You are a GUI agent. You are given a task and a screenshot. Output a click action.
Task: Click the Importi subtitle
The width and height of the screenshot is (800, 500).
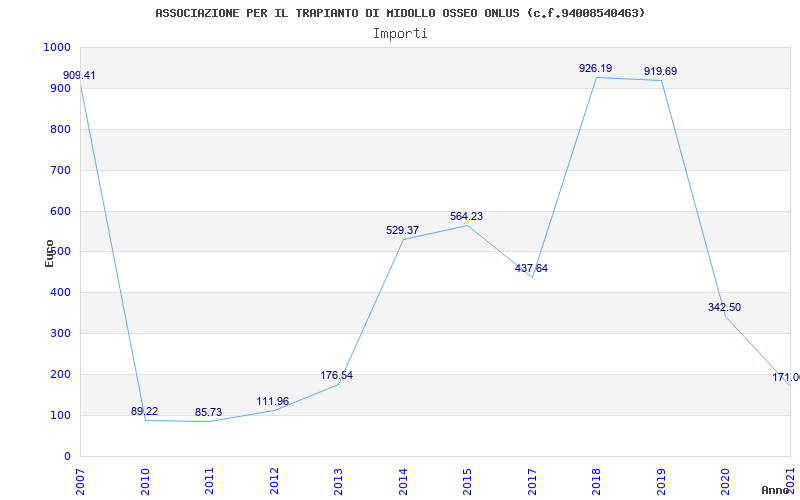(400, 34)
